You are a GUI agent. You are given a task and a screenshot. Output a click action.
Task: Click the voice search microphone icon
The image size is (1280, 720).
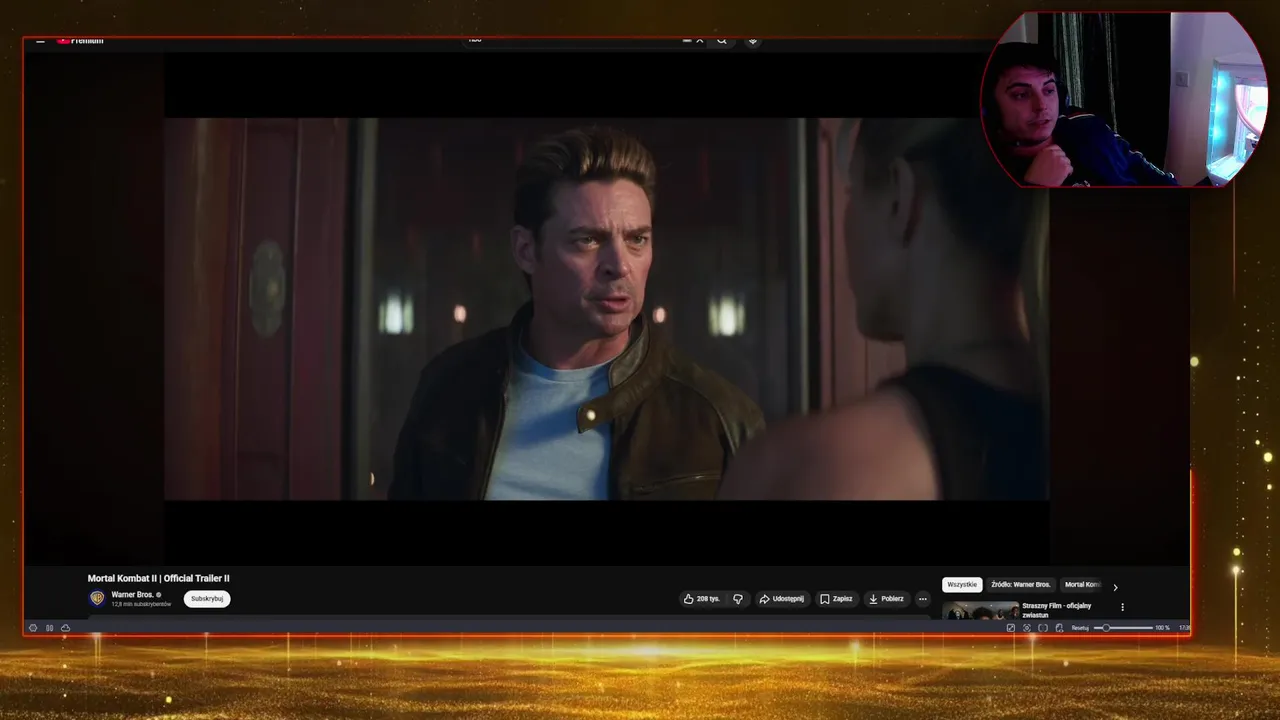click(753, 41)
